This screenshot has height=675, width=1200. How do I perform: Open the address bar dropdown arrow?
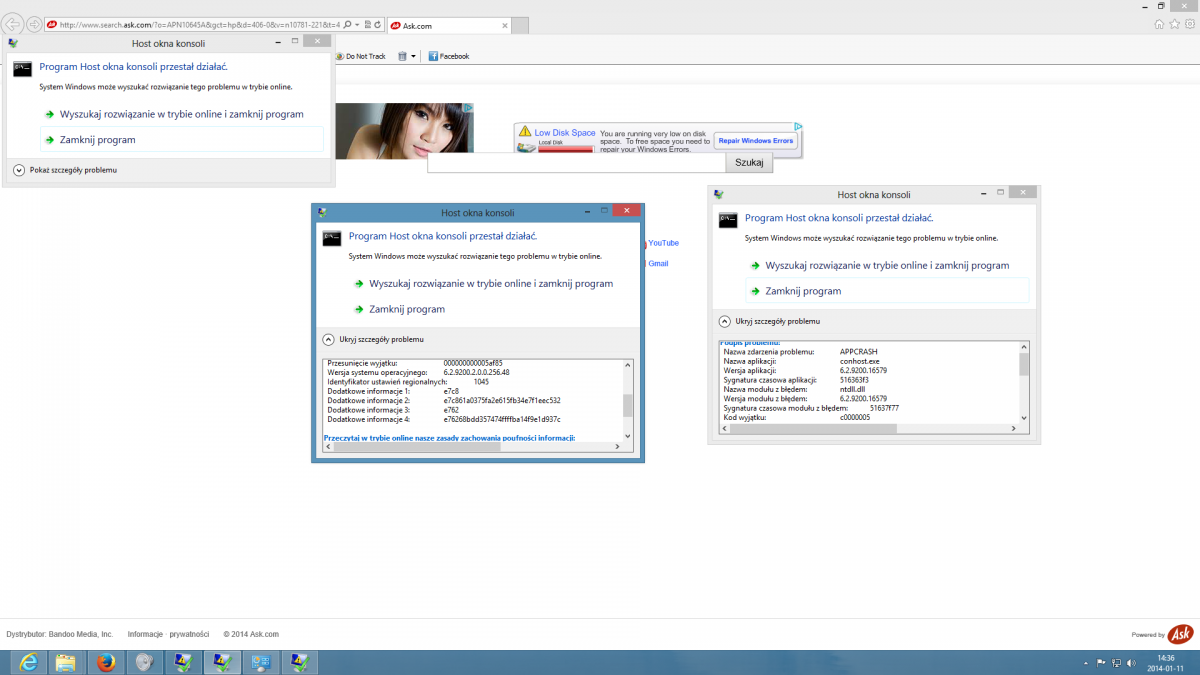[x=356, y=25]
